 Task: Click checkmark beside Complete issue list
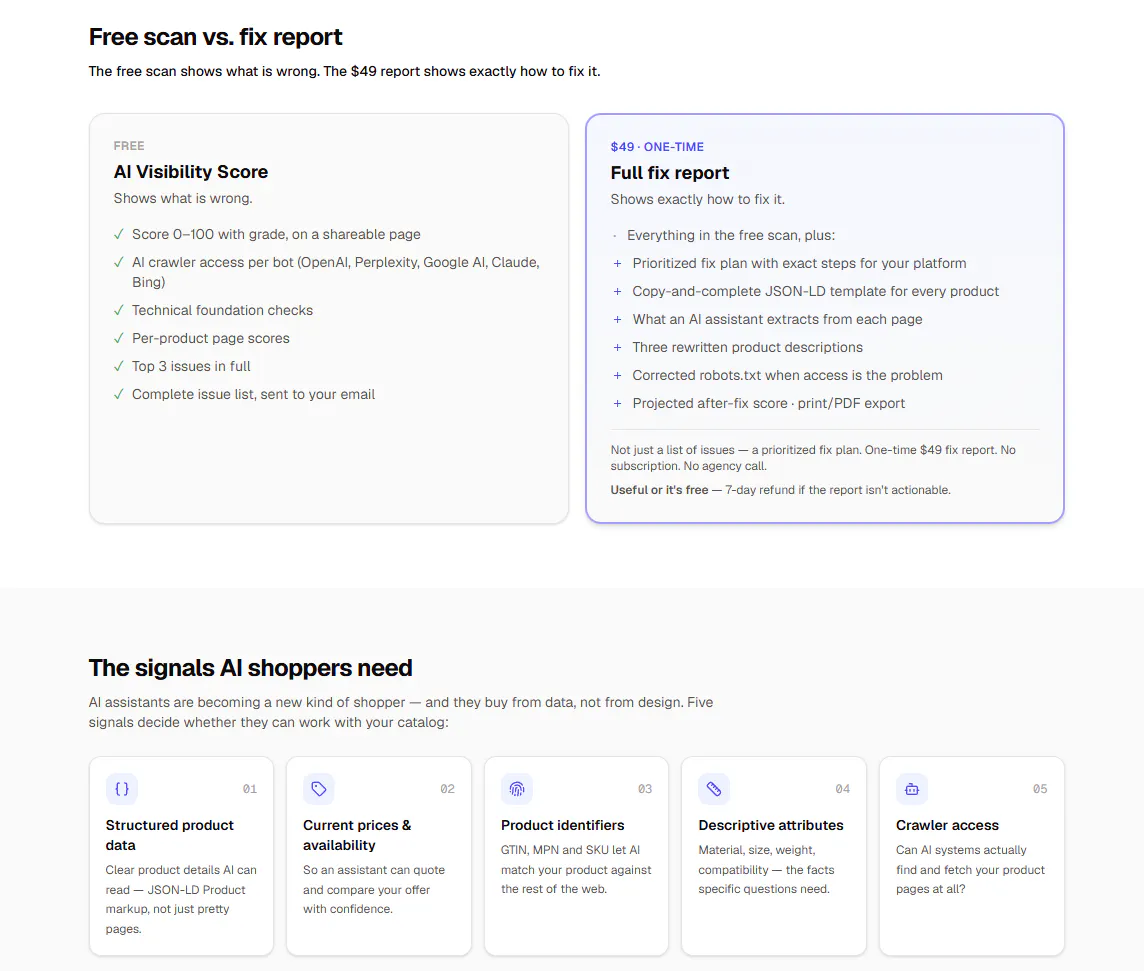point(119,394)
